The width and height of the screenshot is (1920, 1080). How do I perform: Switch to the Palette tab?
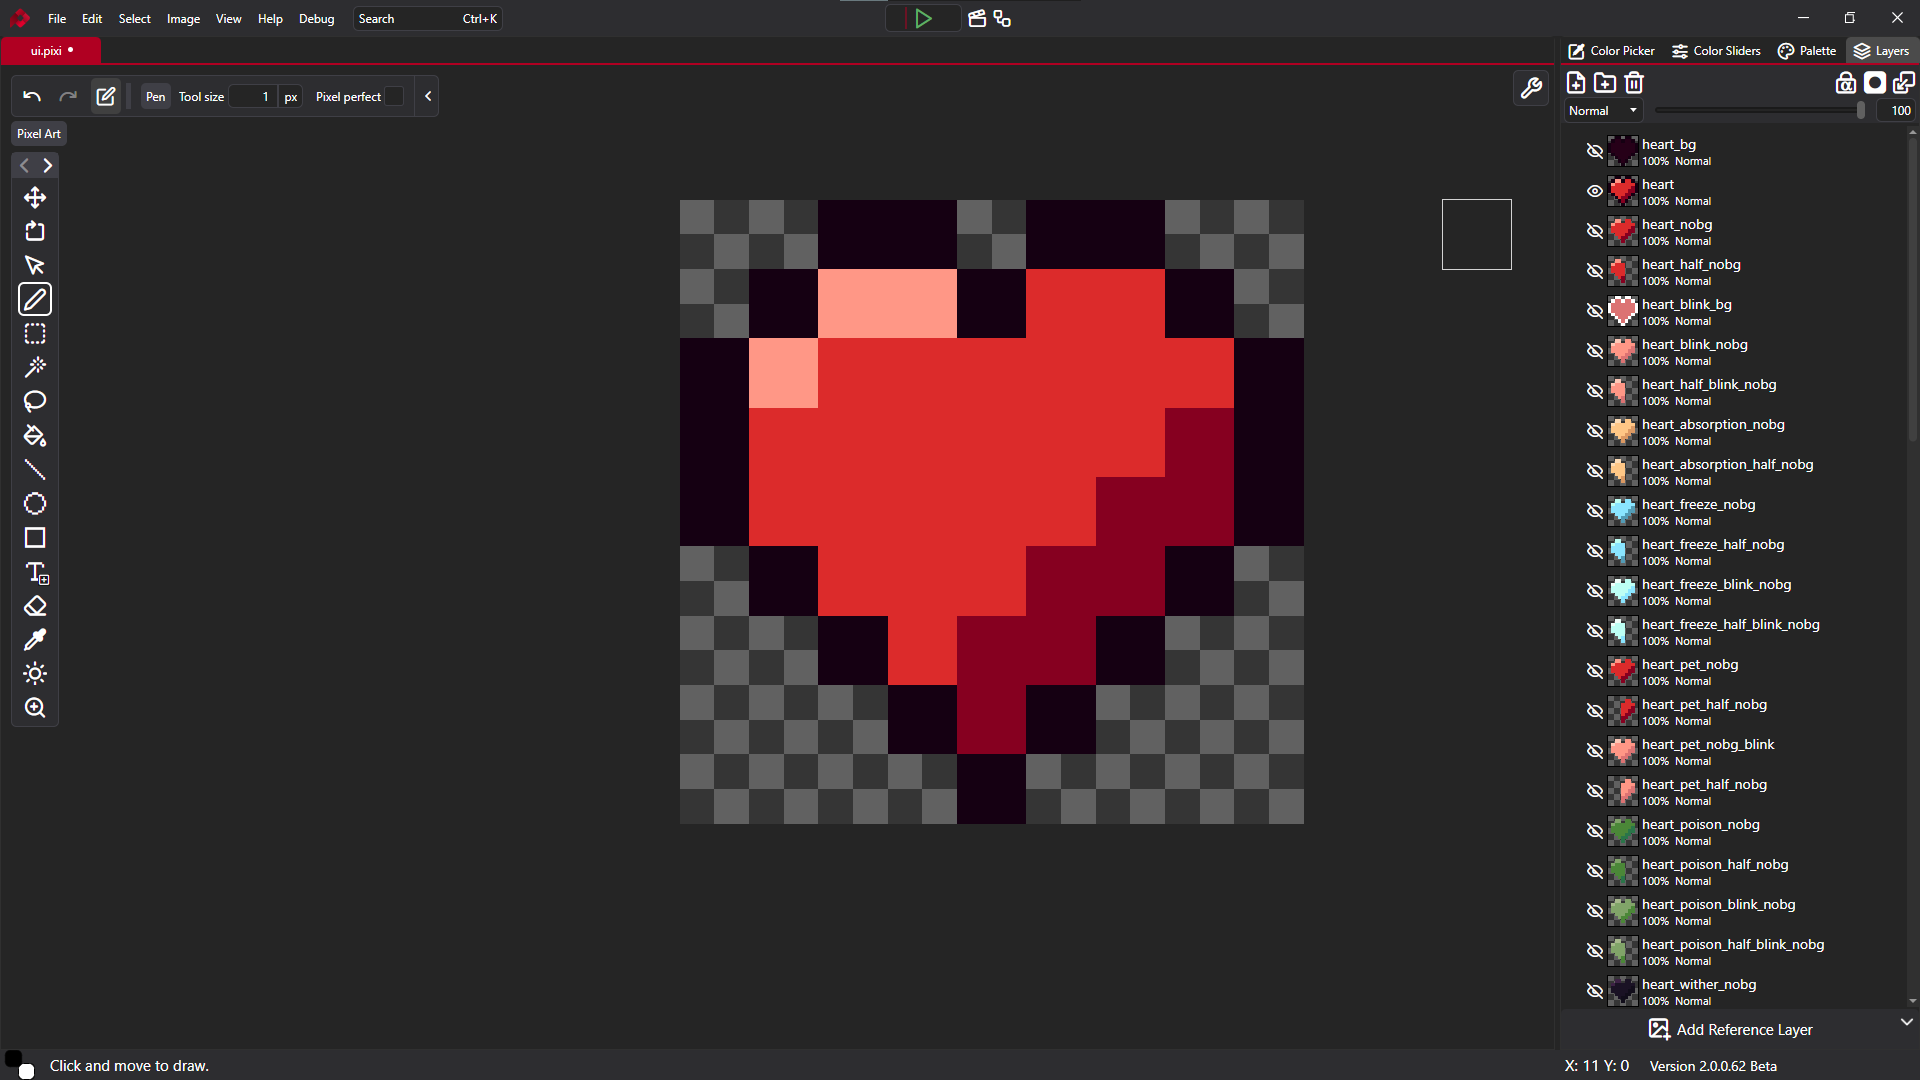[x=1807, y=51]
